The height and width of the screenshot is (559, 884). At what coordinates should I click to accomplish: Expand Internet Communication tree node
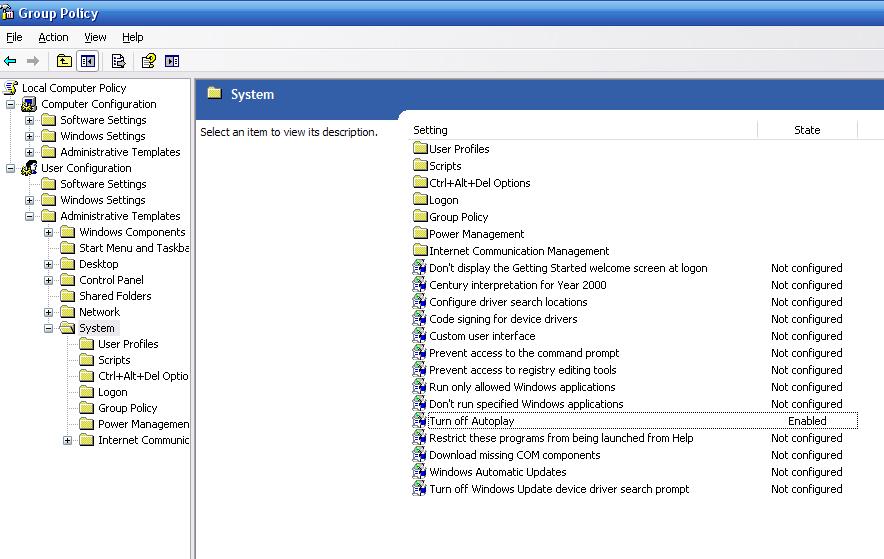tap(68, 440)
